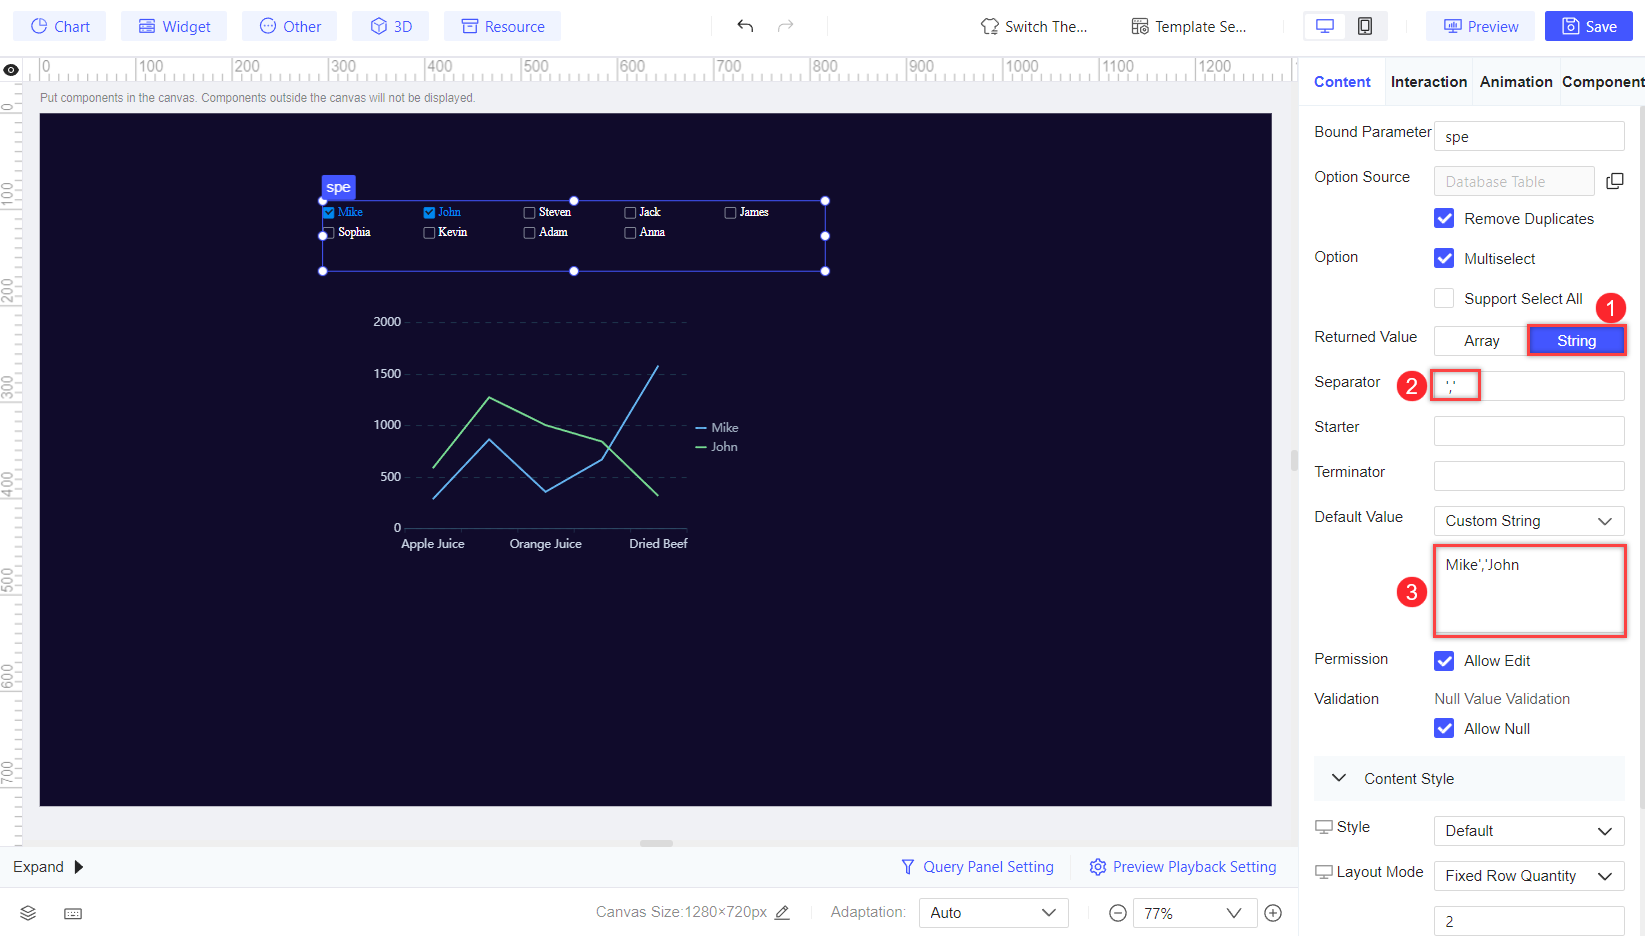1645x936 pixels.
Task: Check the James option in canvas widget
Action: pos(730,212)
